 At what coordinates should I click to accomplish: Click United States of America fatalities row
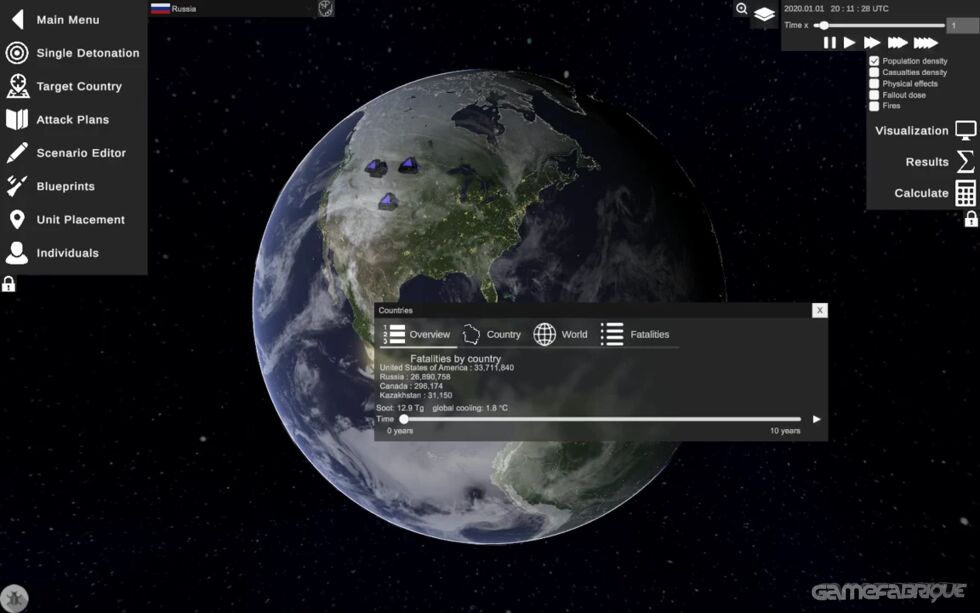pos(447,367)
